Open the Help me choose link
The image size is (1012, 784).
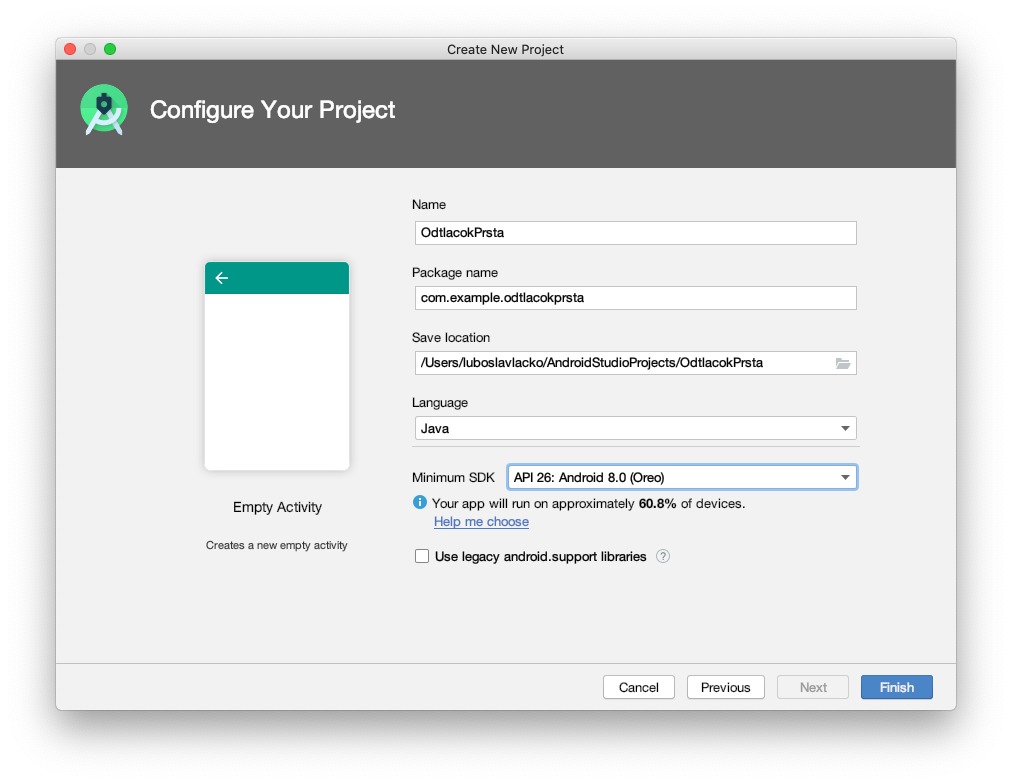481,522
